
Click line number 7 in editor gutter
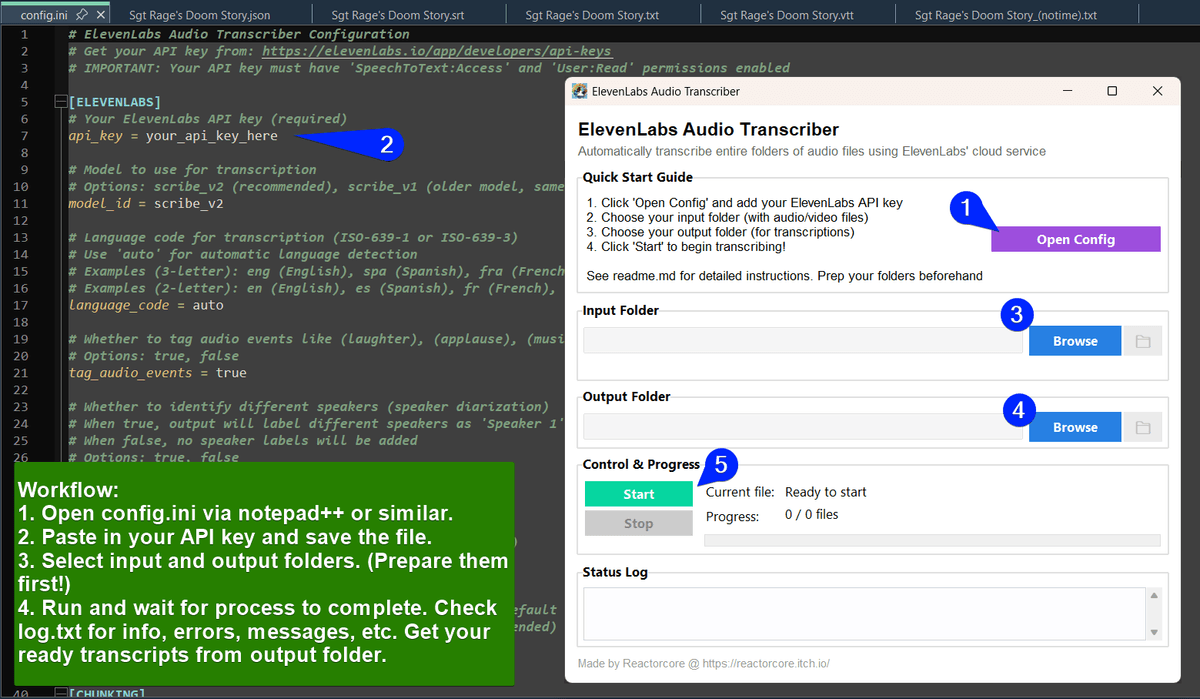[x=24, y=136]
